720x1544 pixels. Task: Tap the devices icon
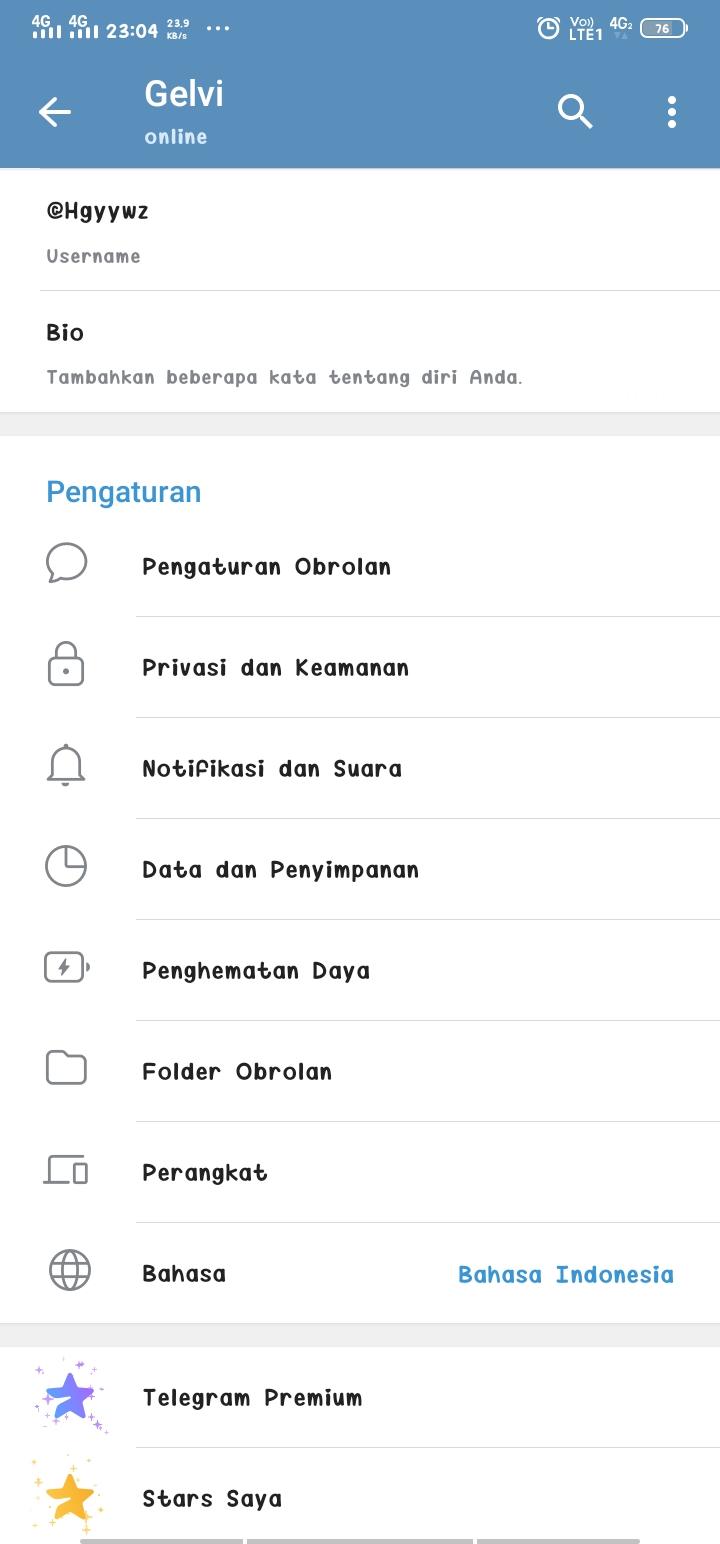(66, 1170)
